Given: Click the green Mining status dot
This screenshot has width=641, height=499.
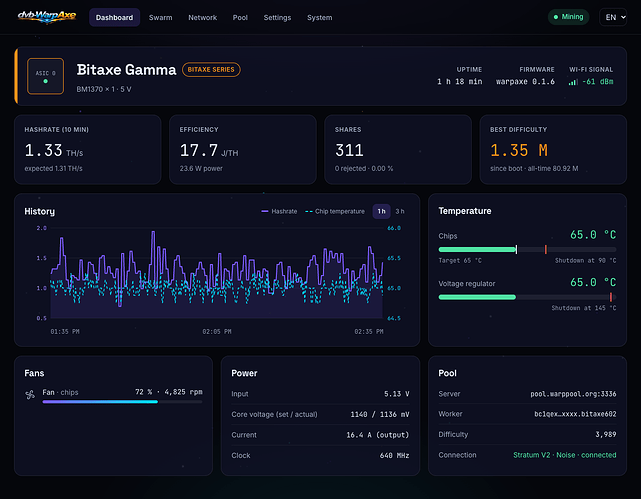Looking at the screenshot, I should pos(556,17).
